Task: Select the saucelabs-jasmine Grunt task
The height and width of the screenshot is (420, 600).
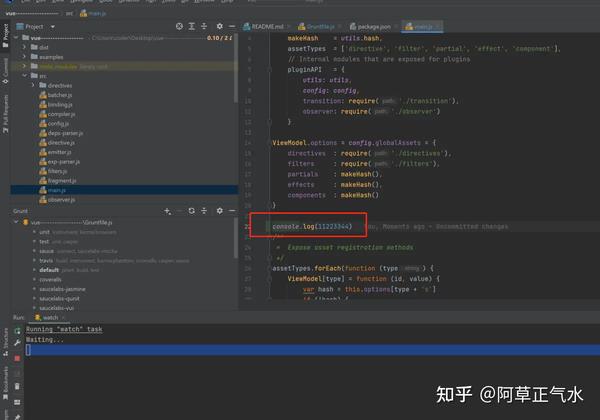Action: tap(62, 289)
